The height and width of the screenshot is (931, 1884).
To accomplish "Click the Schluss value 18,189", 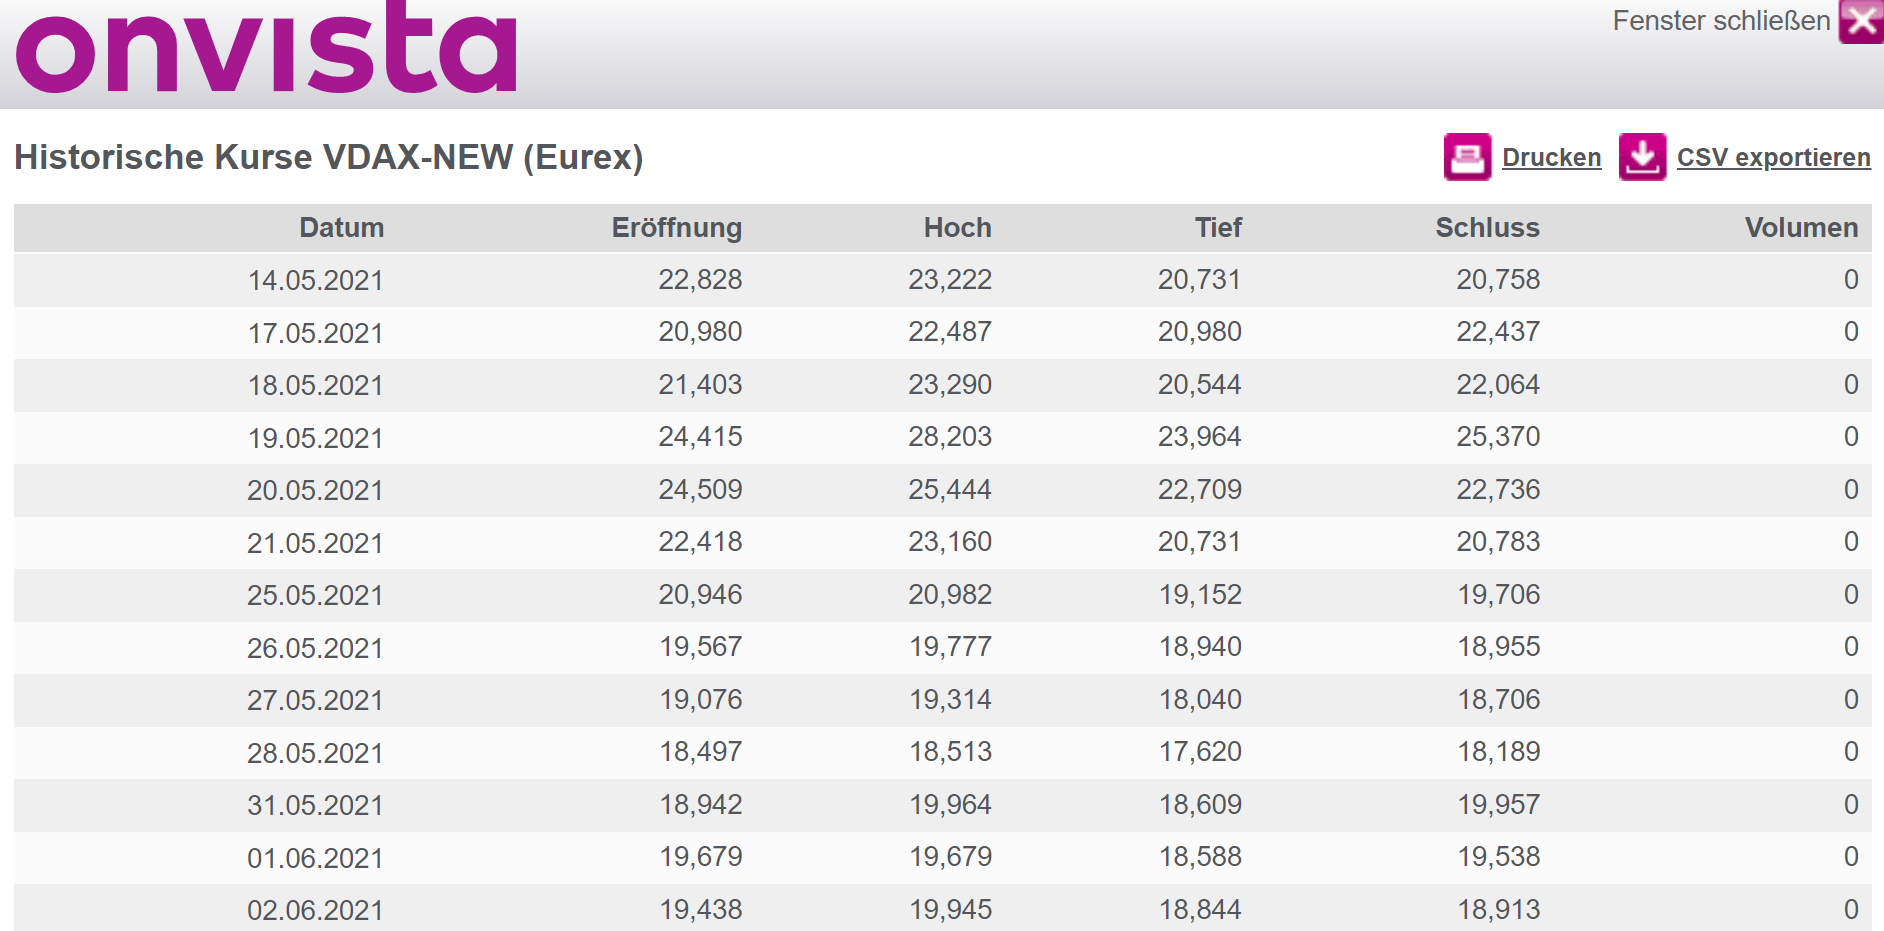I will click(x=1498, y=752).
